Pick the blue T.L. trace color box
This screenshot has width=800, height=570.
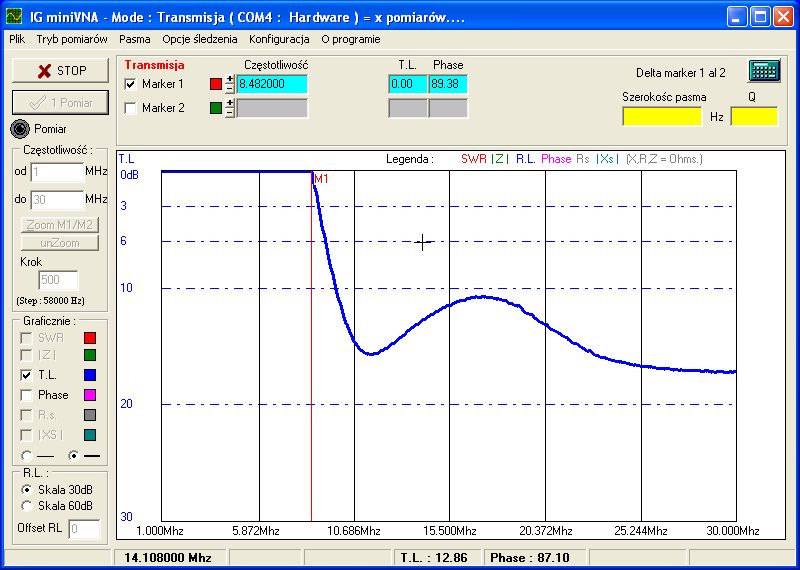[89, 376]
